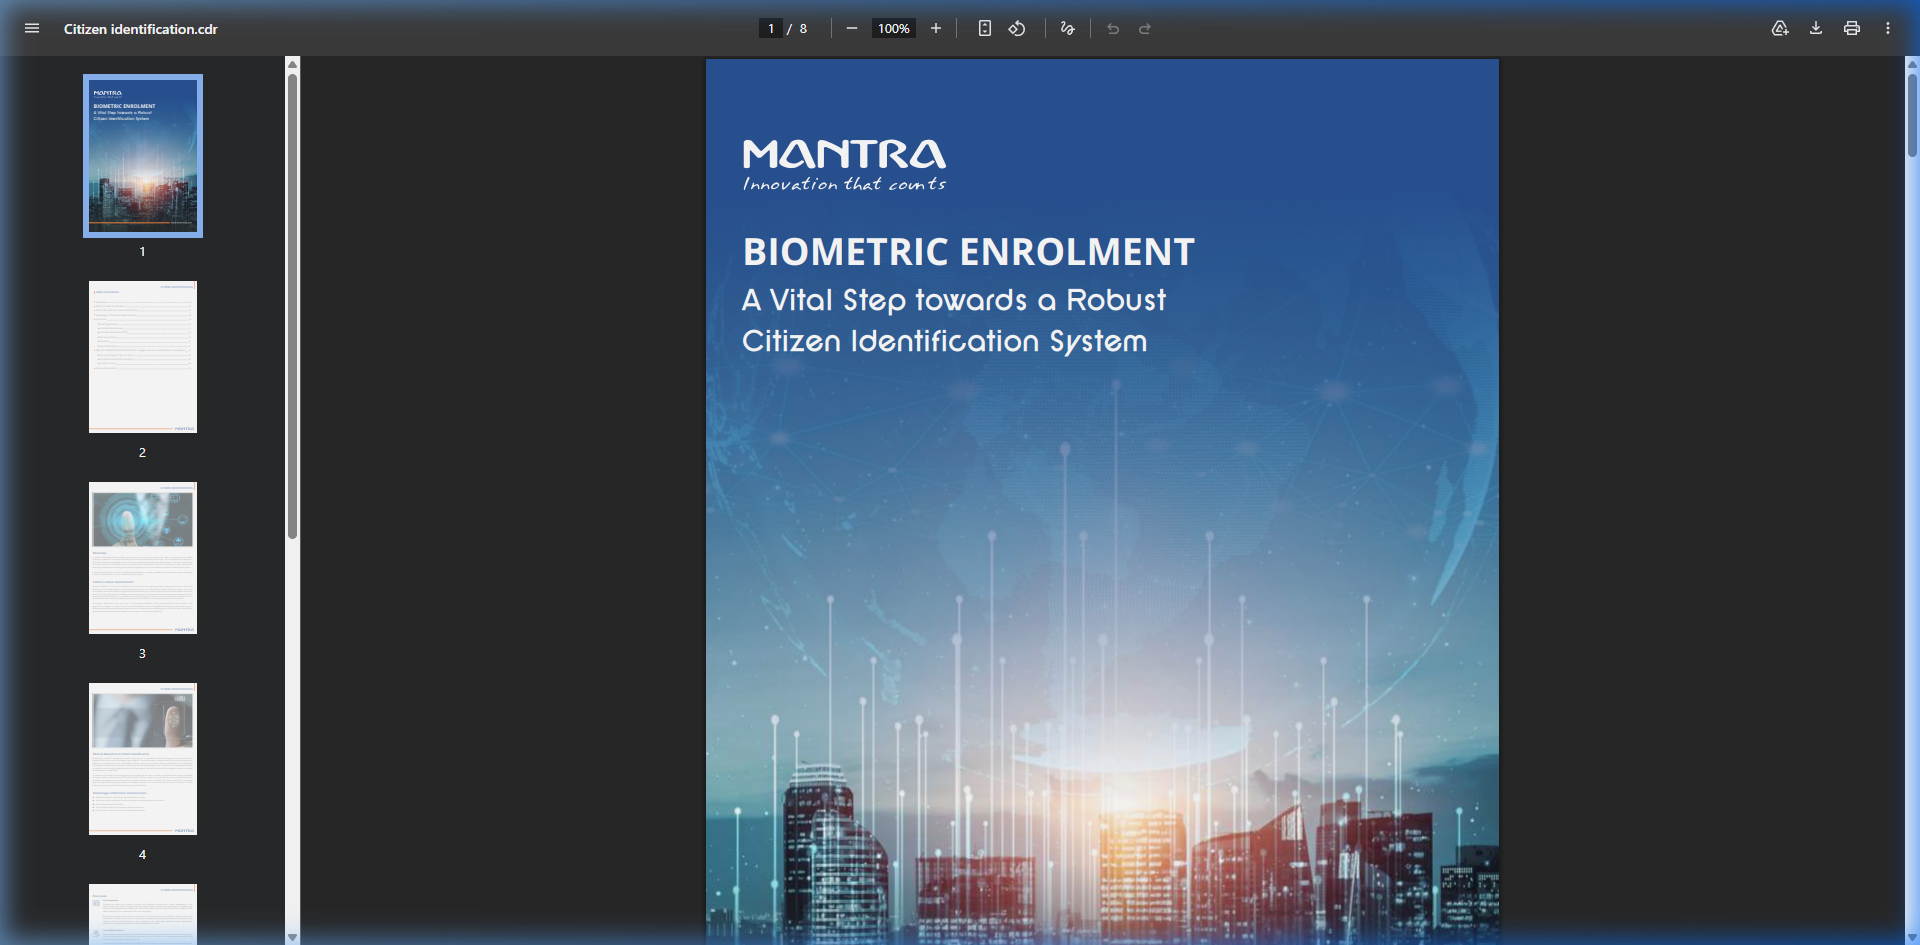Open page 3 thumbnail with fingerprint image
Viewport: 1920px width, 945px height.
(143, 558)
